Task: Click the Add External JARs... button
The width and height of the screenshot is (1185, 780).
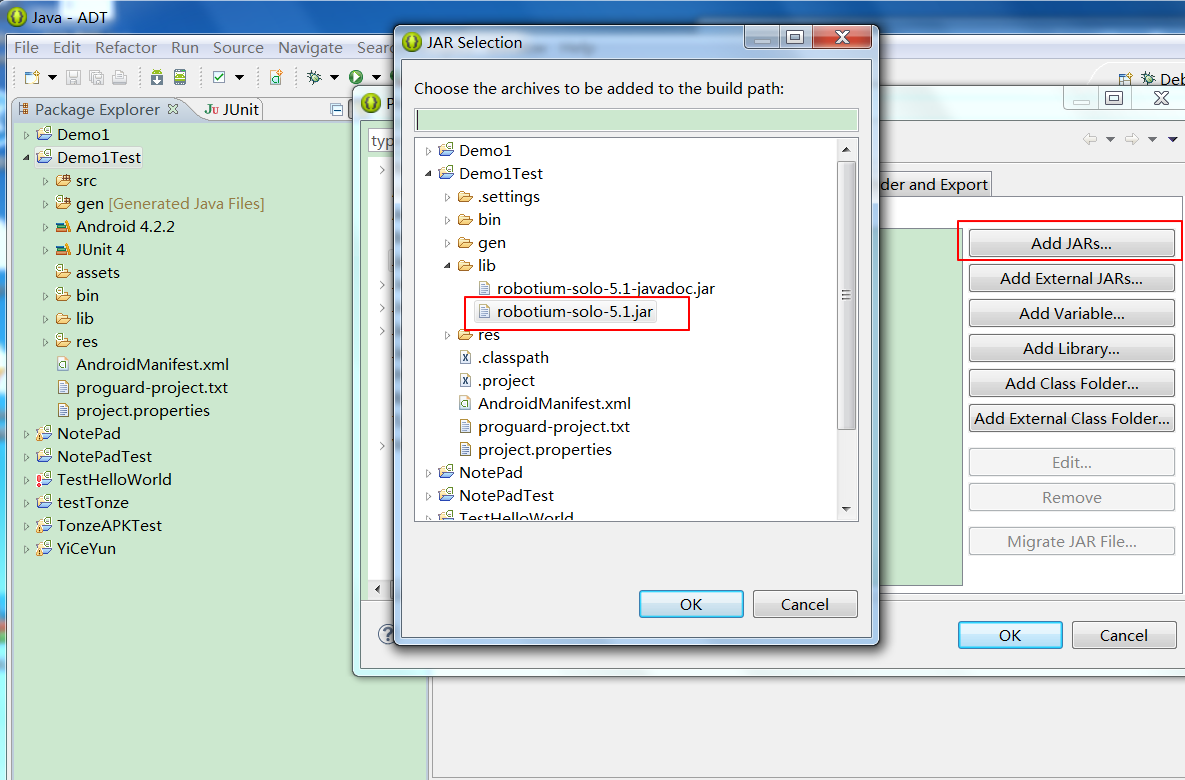Action: [1071, 279]
